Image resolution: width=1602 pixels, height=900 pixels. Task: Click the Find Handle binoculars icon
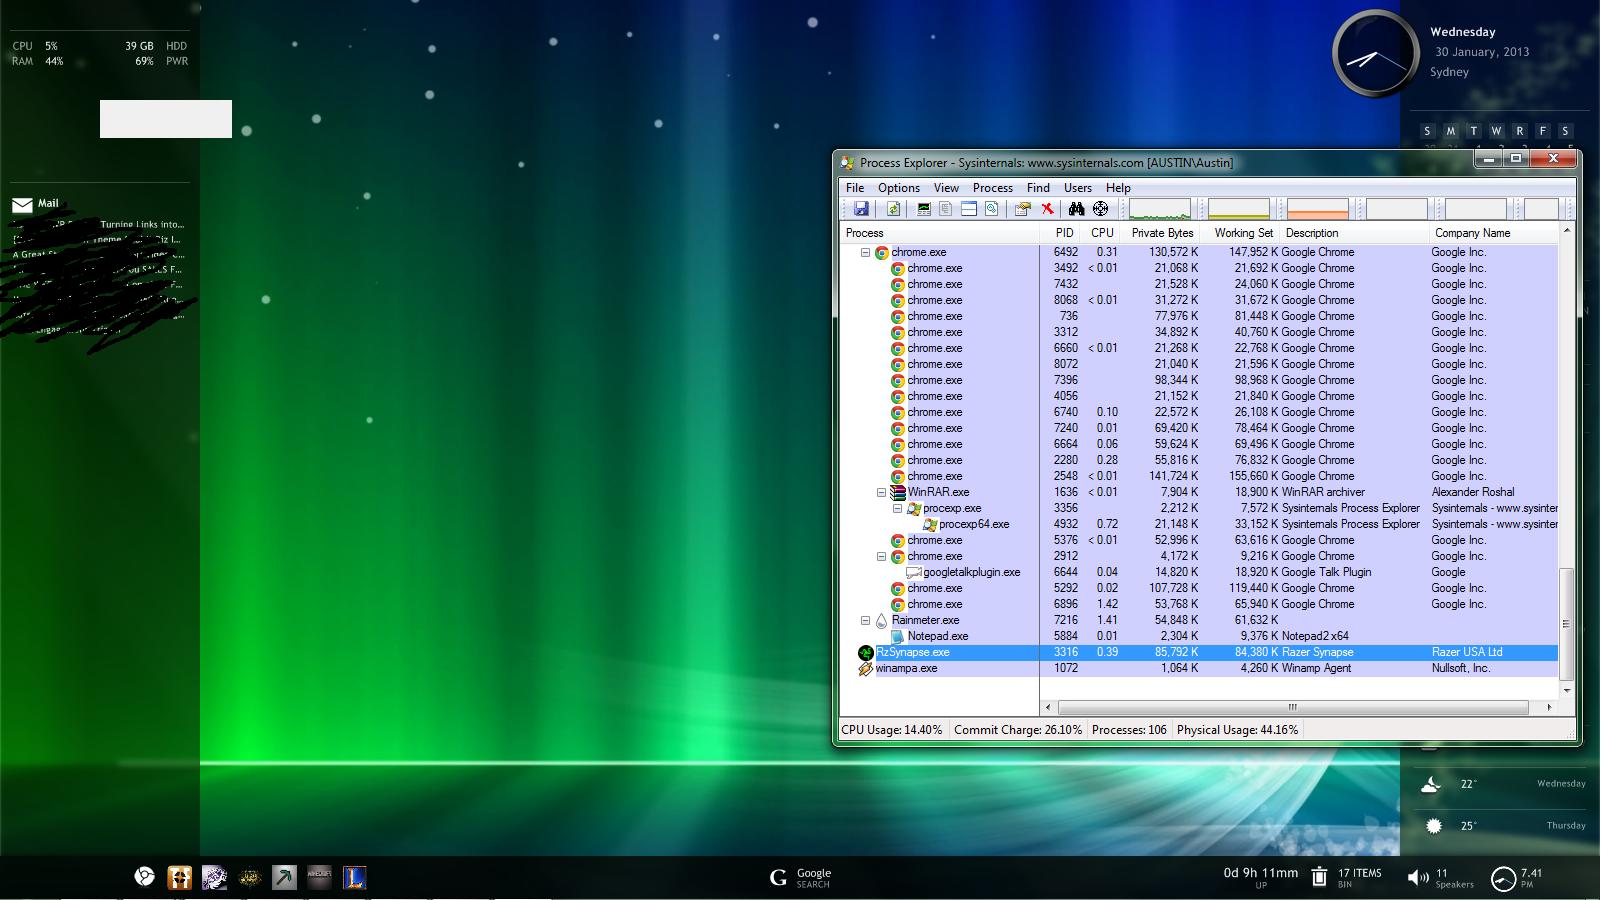(x=1077, y=209)
